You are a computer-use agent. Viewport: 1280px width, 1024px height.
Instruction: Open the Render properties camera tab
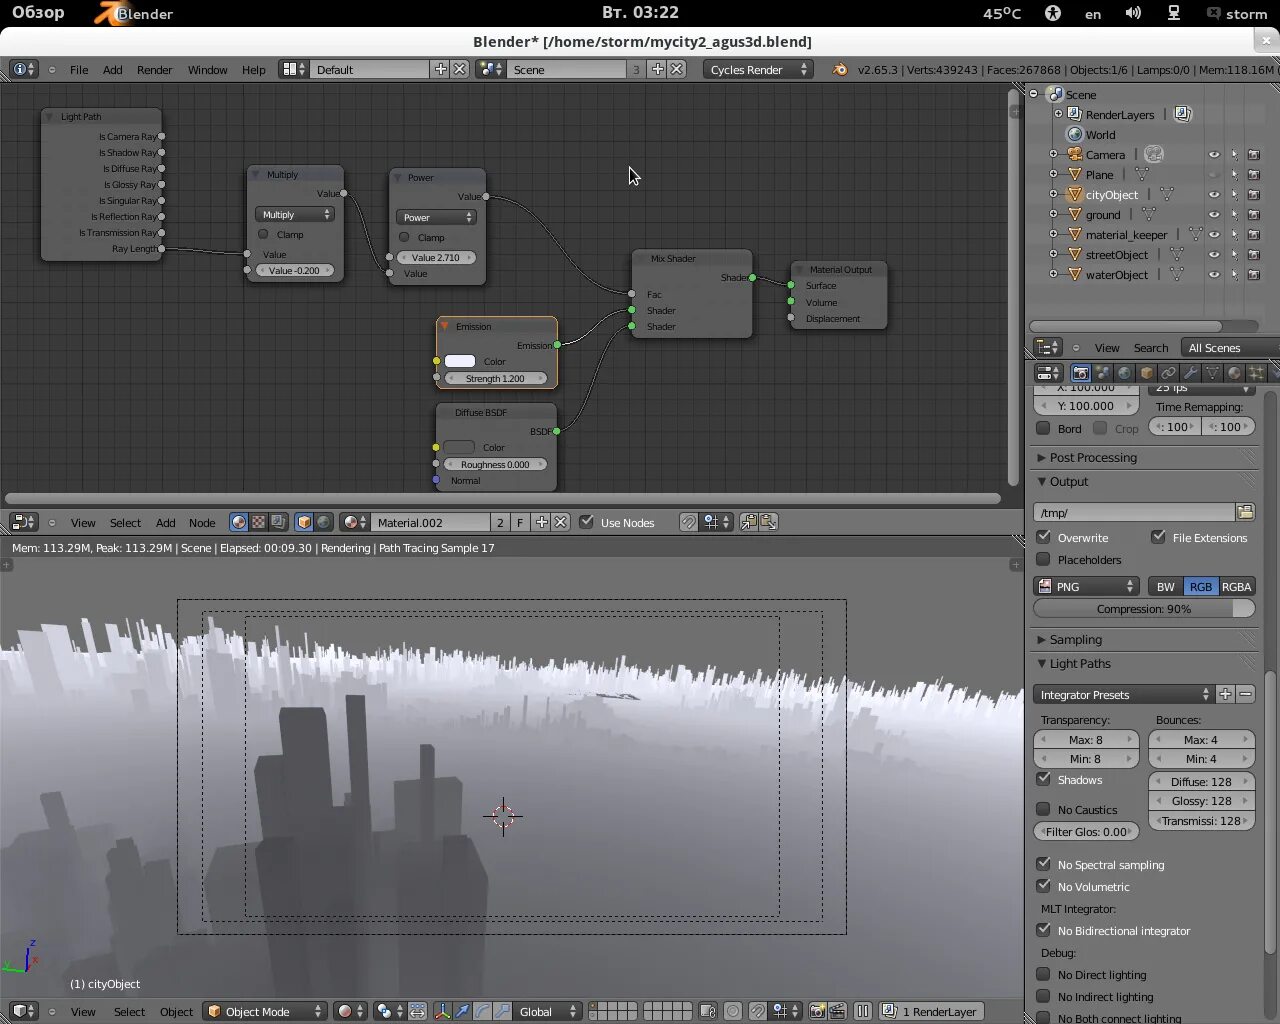pos(1080,373)
